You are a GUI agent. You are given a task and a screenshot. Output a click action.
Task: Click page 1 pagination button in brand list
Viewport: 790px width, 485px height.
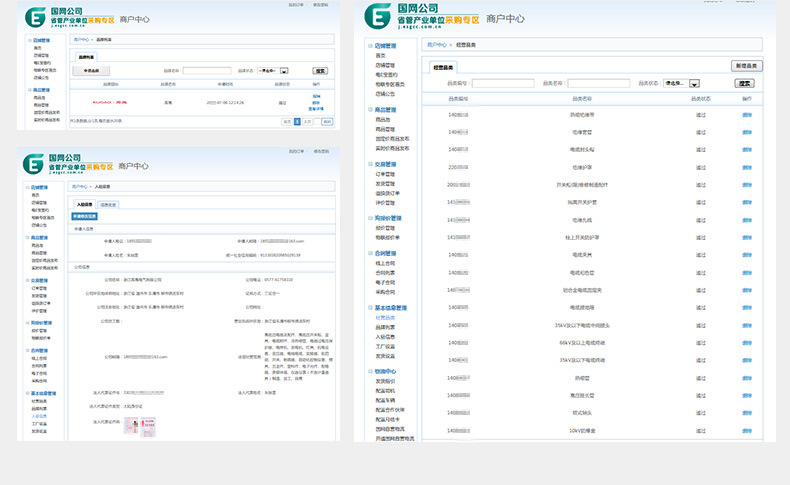point(297,121)
